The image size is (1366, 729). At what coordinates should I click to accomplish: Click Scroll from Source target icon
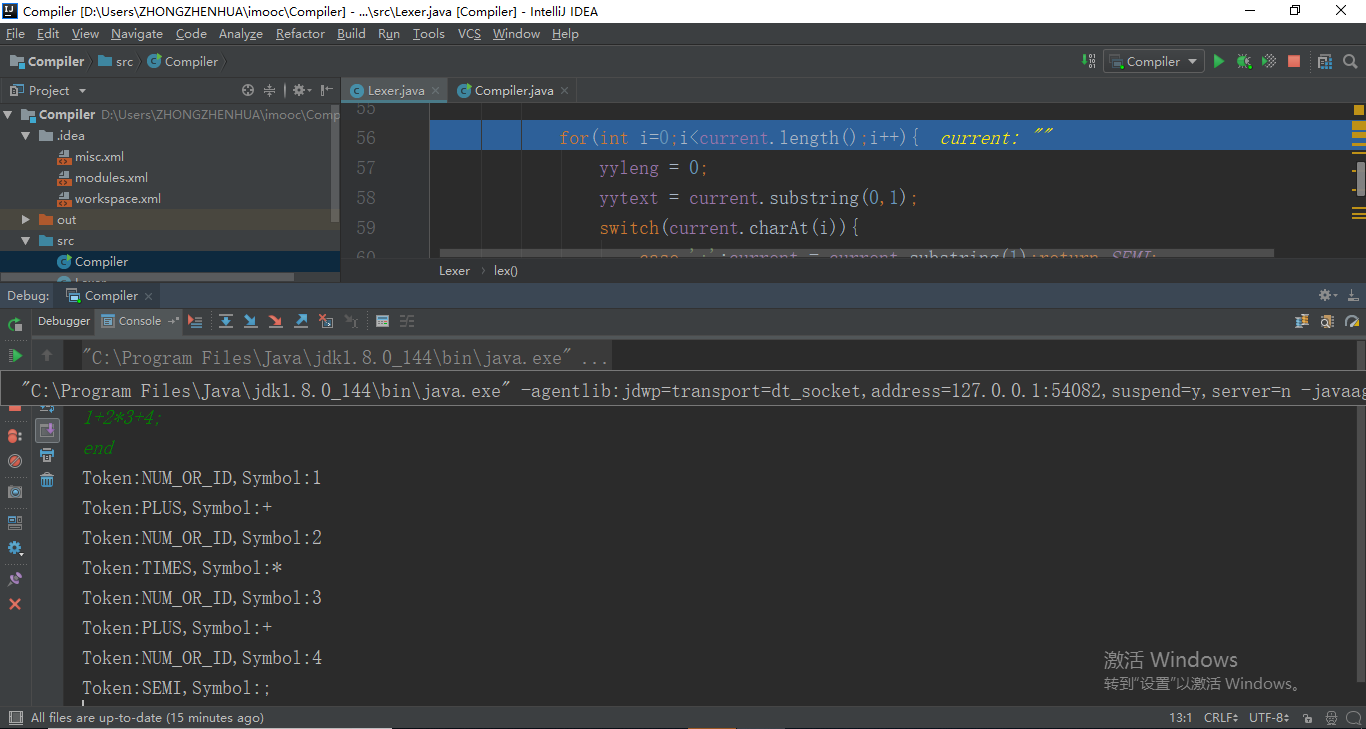coord(248,90)
